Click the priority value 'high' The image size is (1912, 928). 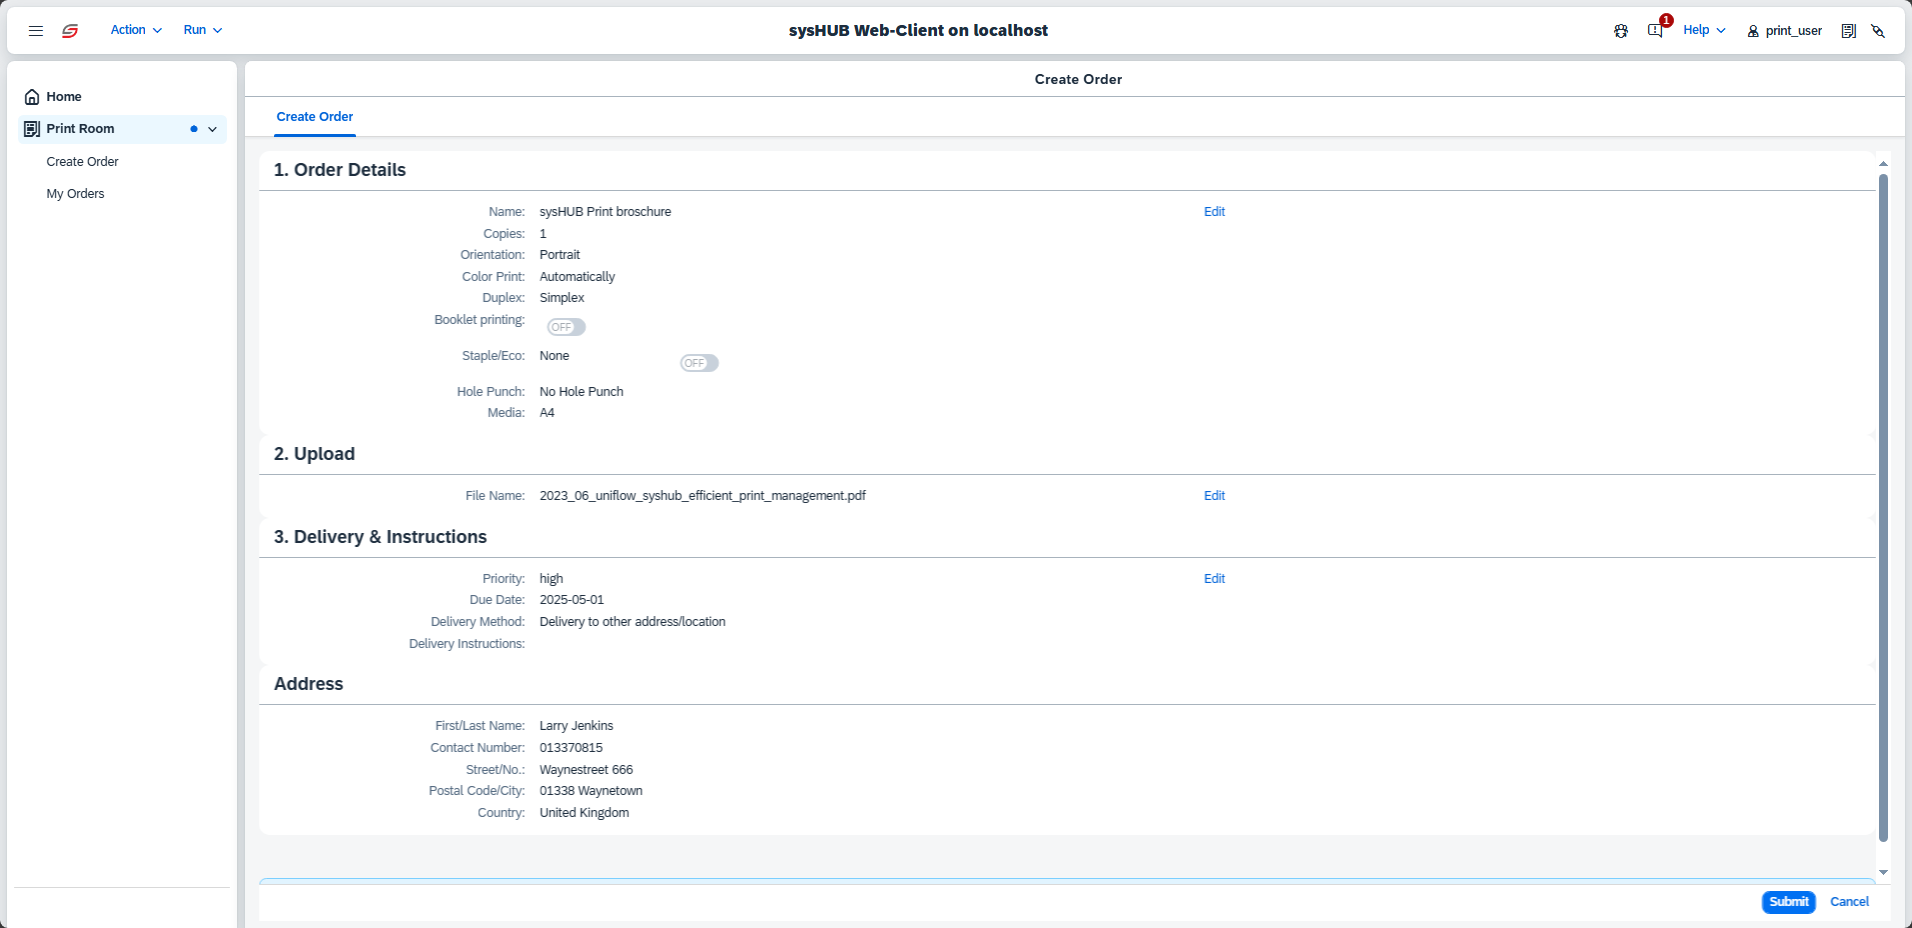coord(551,579)
